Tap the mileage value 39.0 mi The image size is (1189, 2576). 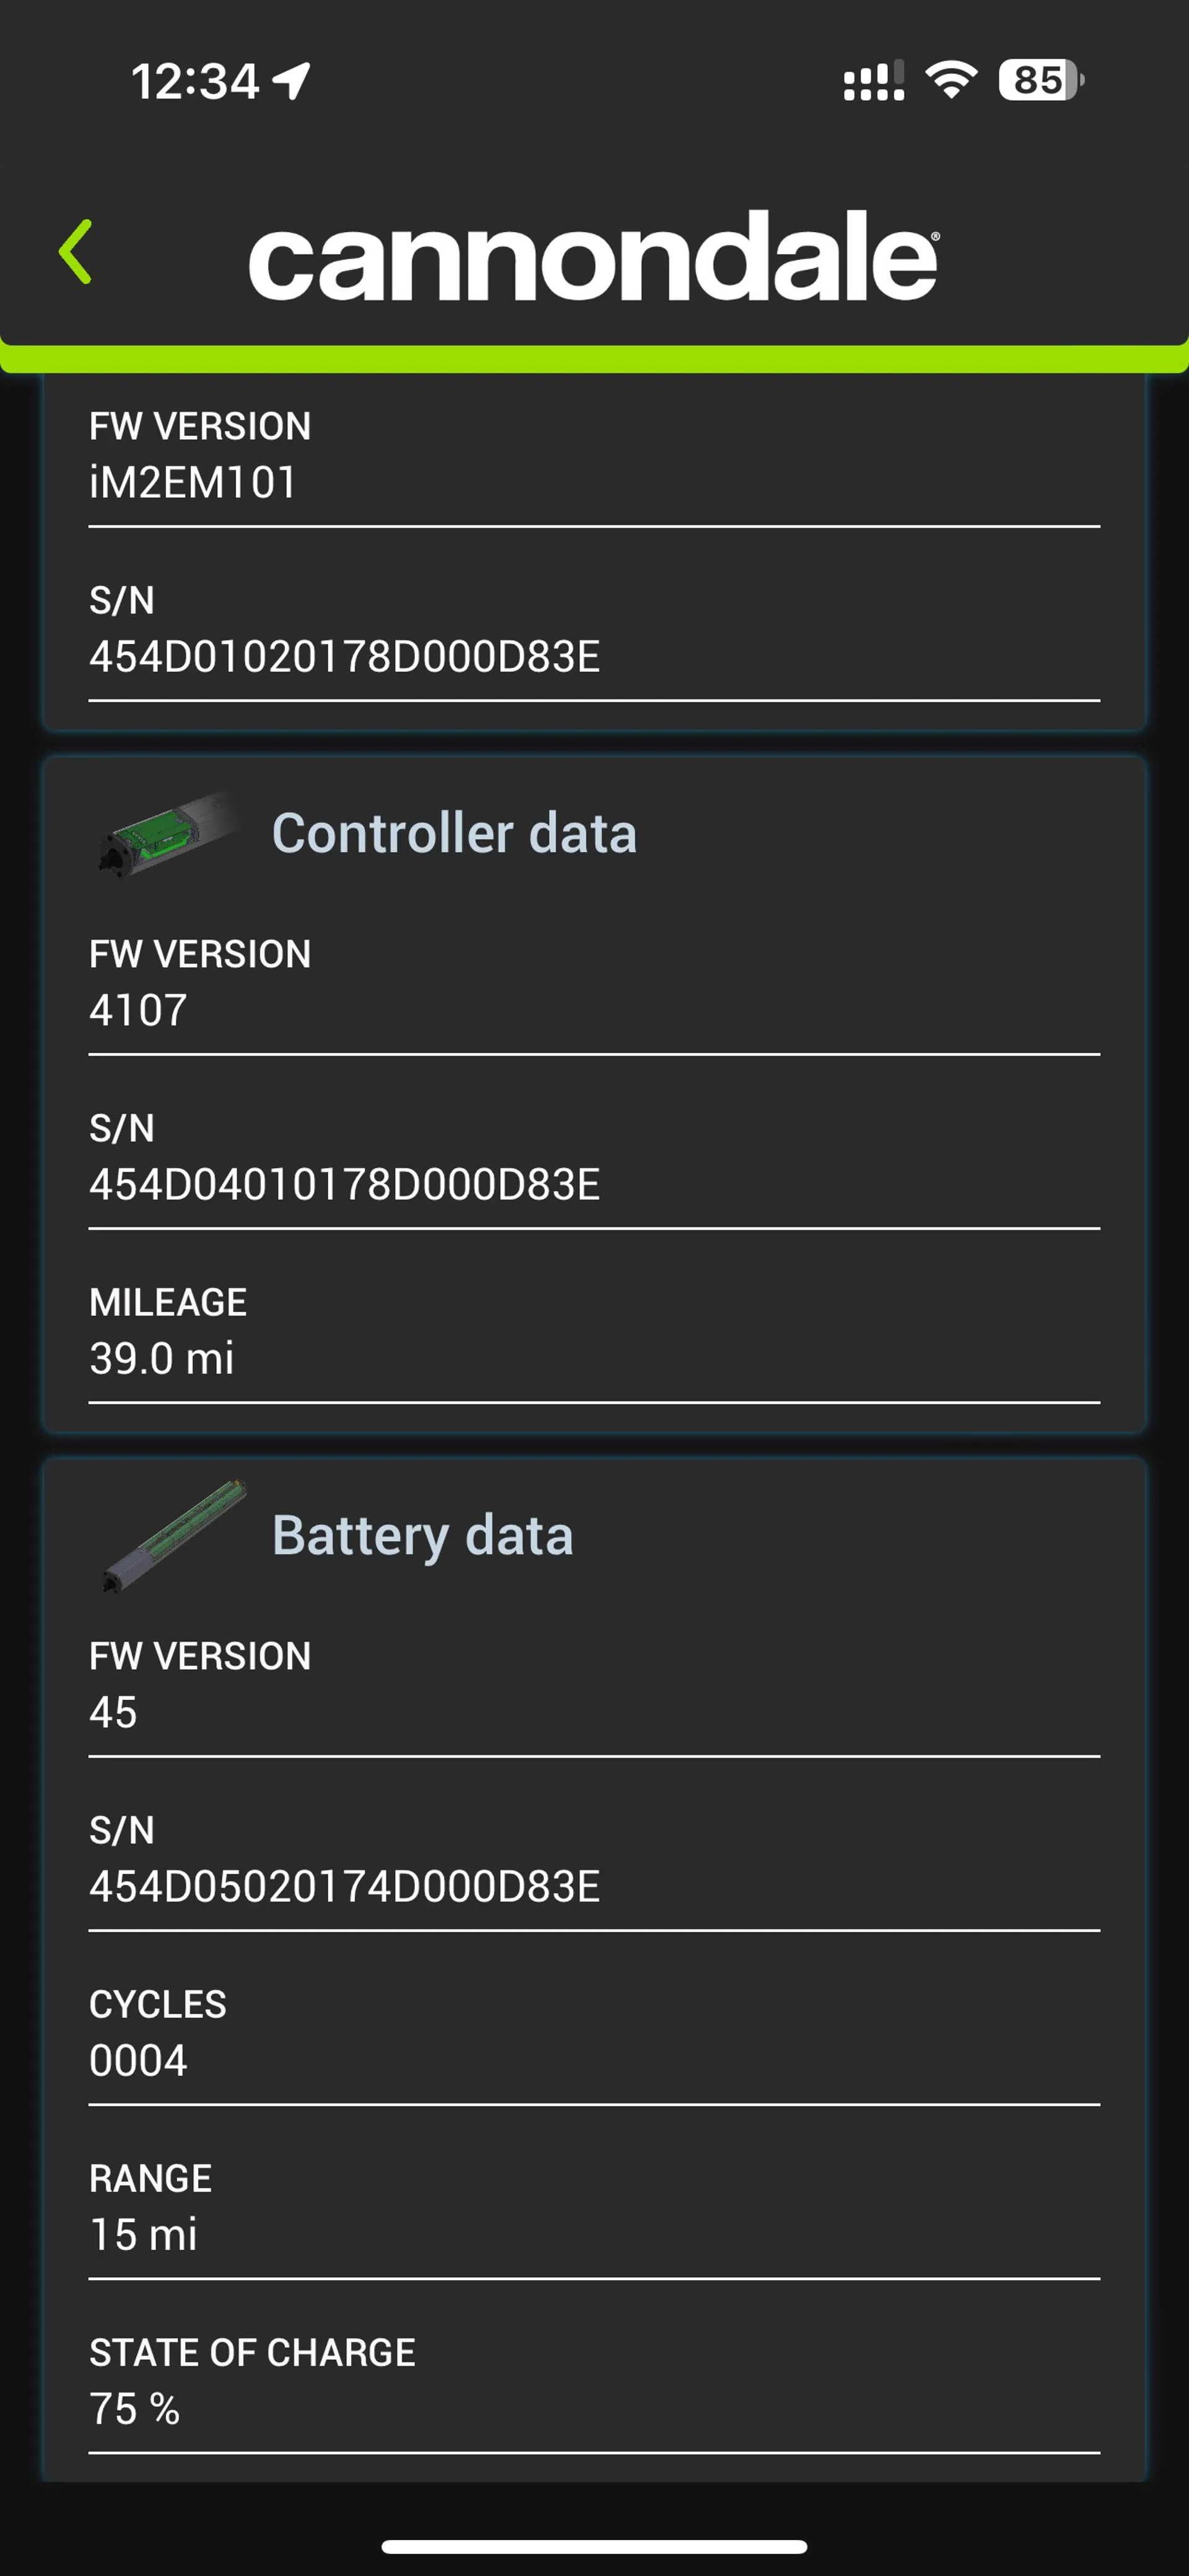pos(161,1359)
